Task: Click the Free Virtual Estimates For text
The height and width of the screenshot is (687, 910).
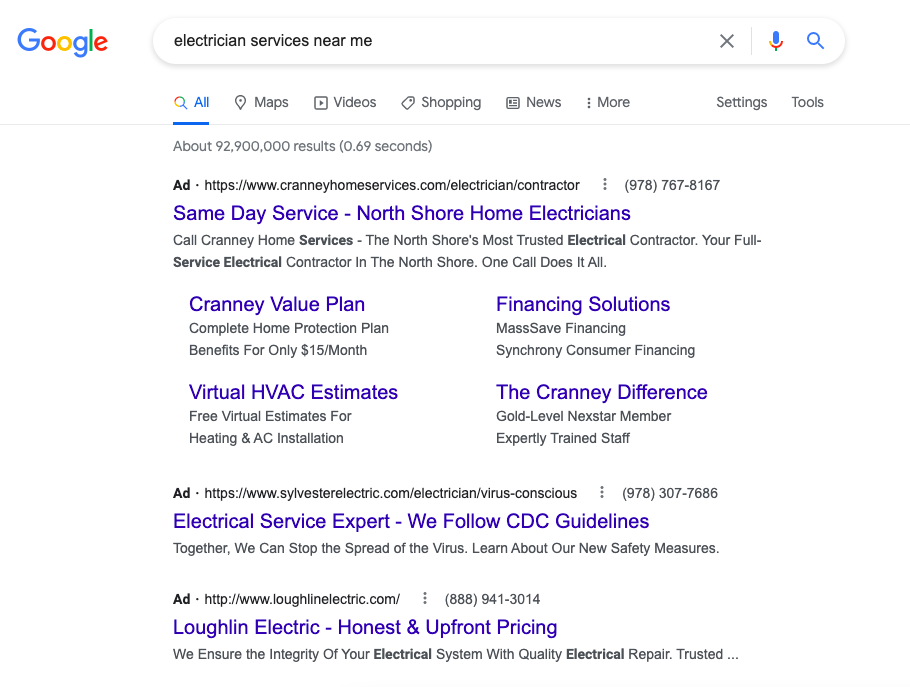Action: [270, 416]
